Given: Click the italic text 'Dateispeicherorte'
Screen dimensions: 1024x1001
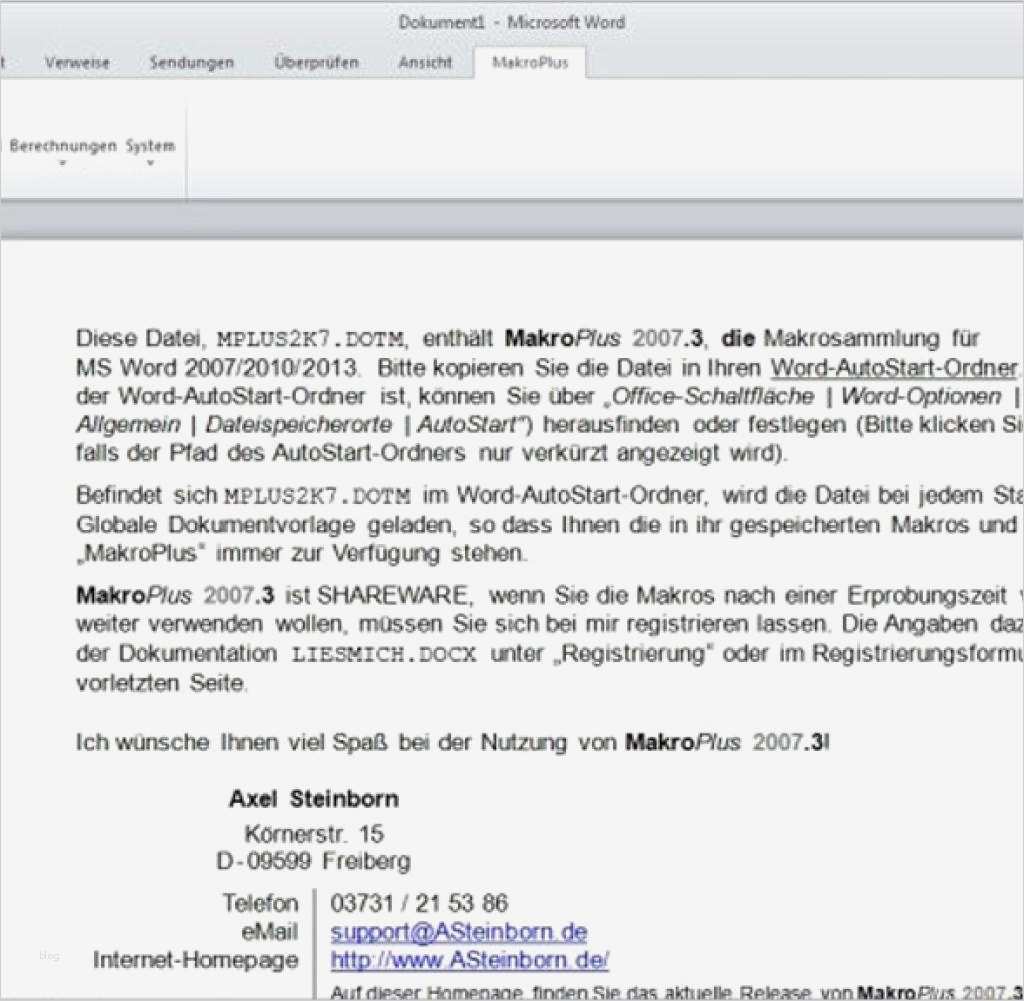Looking at the screenshot, I should pos(299,425).
